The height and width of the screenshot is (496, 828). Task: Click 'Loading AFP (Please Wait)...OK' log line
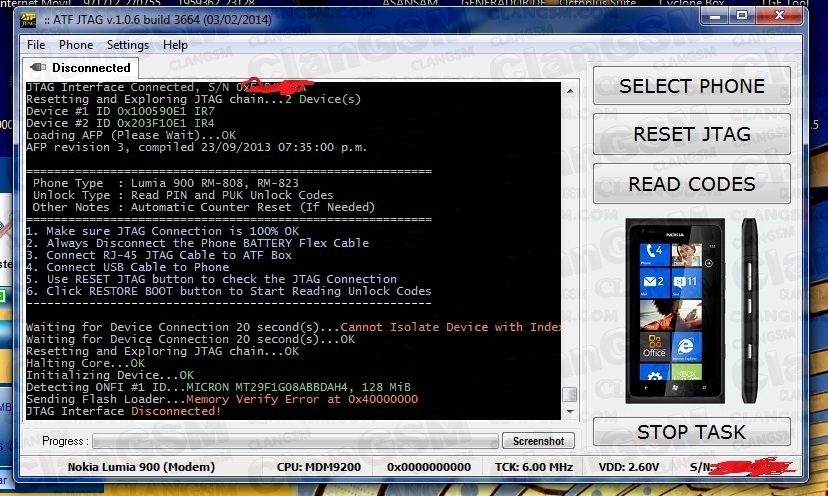click(131, 135)
